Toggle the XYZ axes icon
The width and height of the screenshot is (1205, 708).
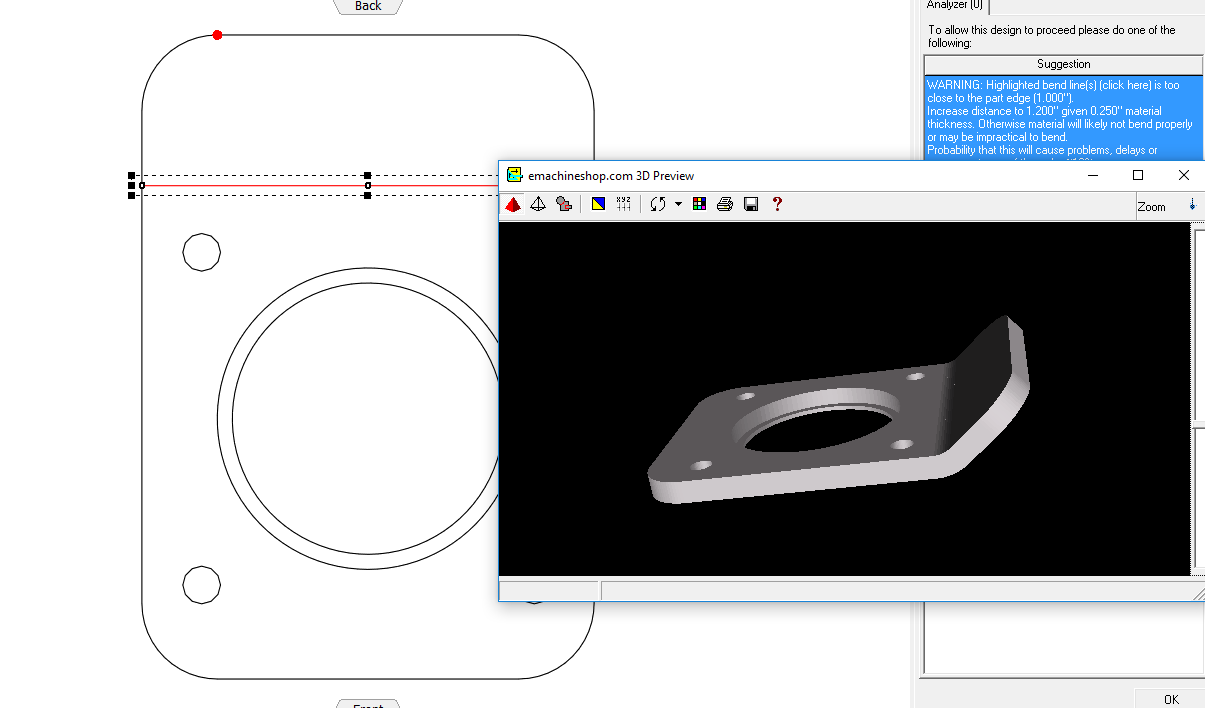tap(624, 204)
